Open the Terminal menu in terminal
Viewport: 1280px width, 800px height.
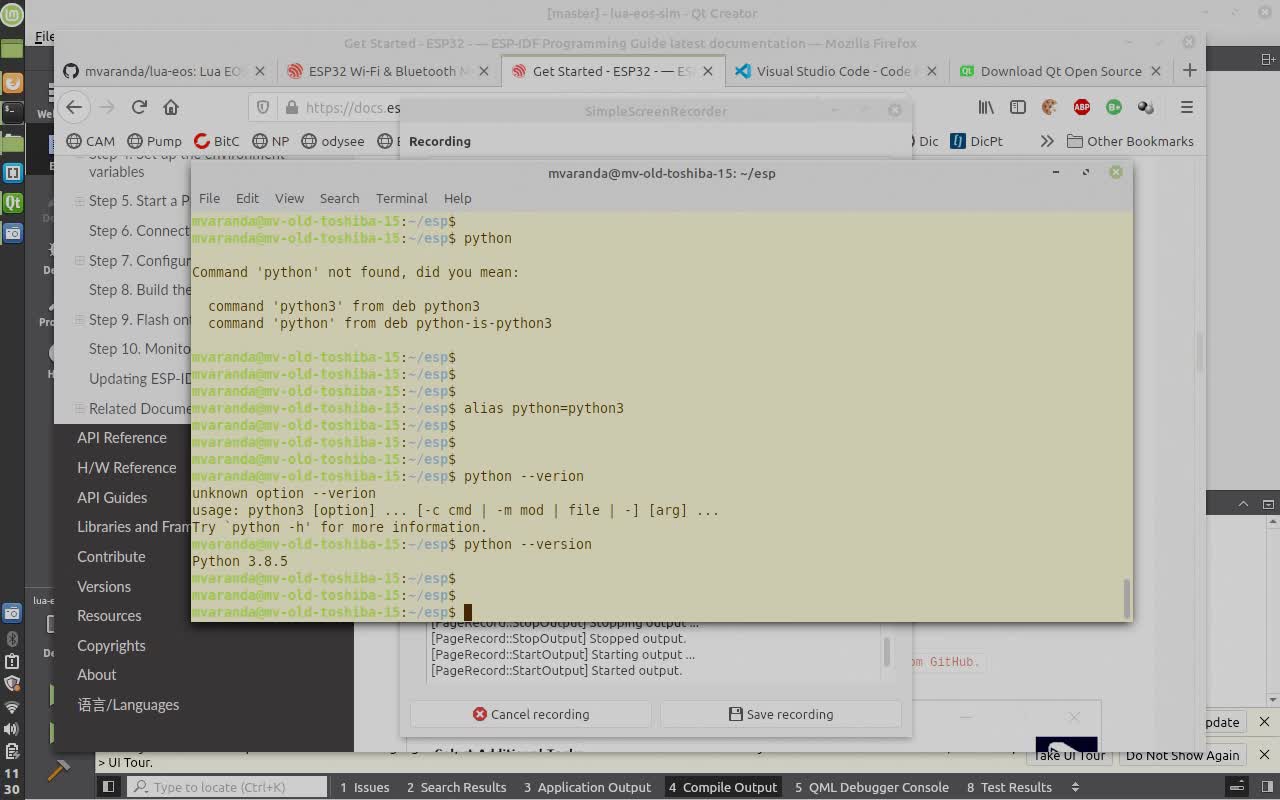(401, 198)
